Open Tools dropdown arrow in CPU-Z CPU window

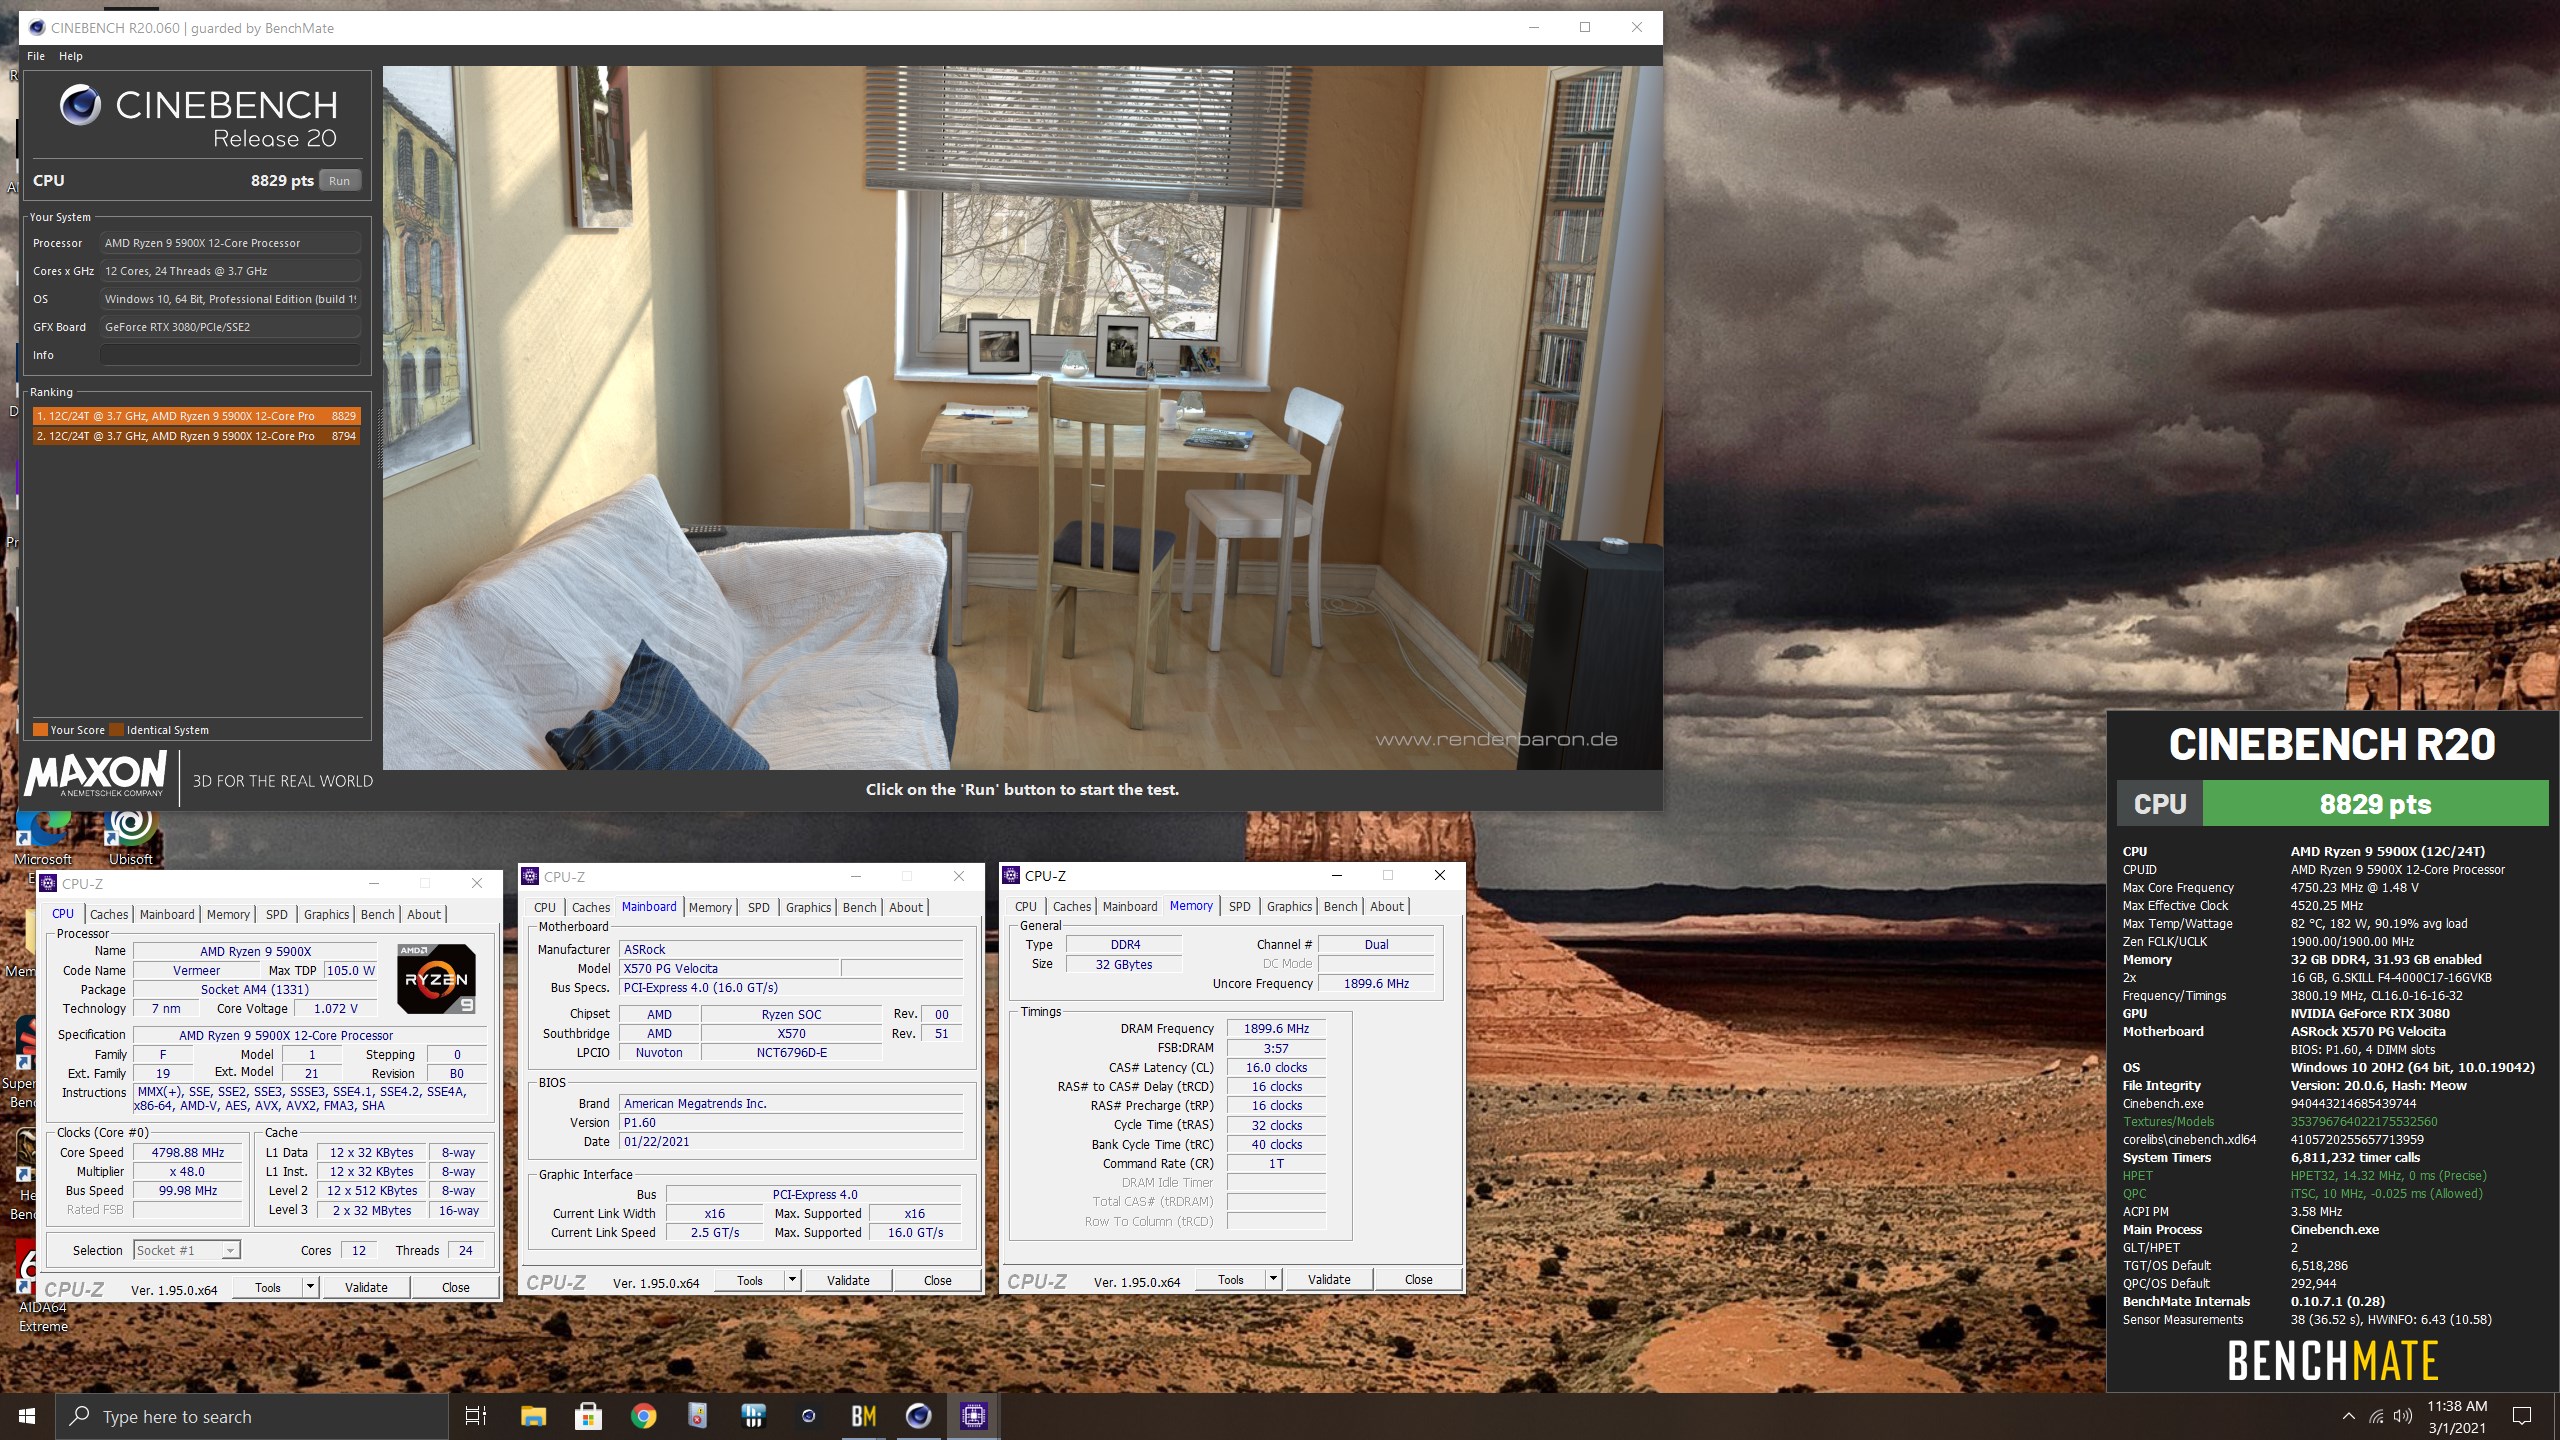click(311, 1287)
